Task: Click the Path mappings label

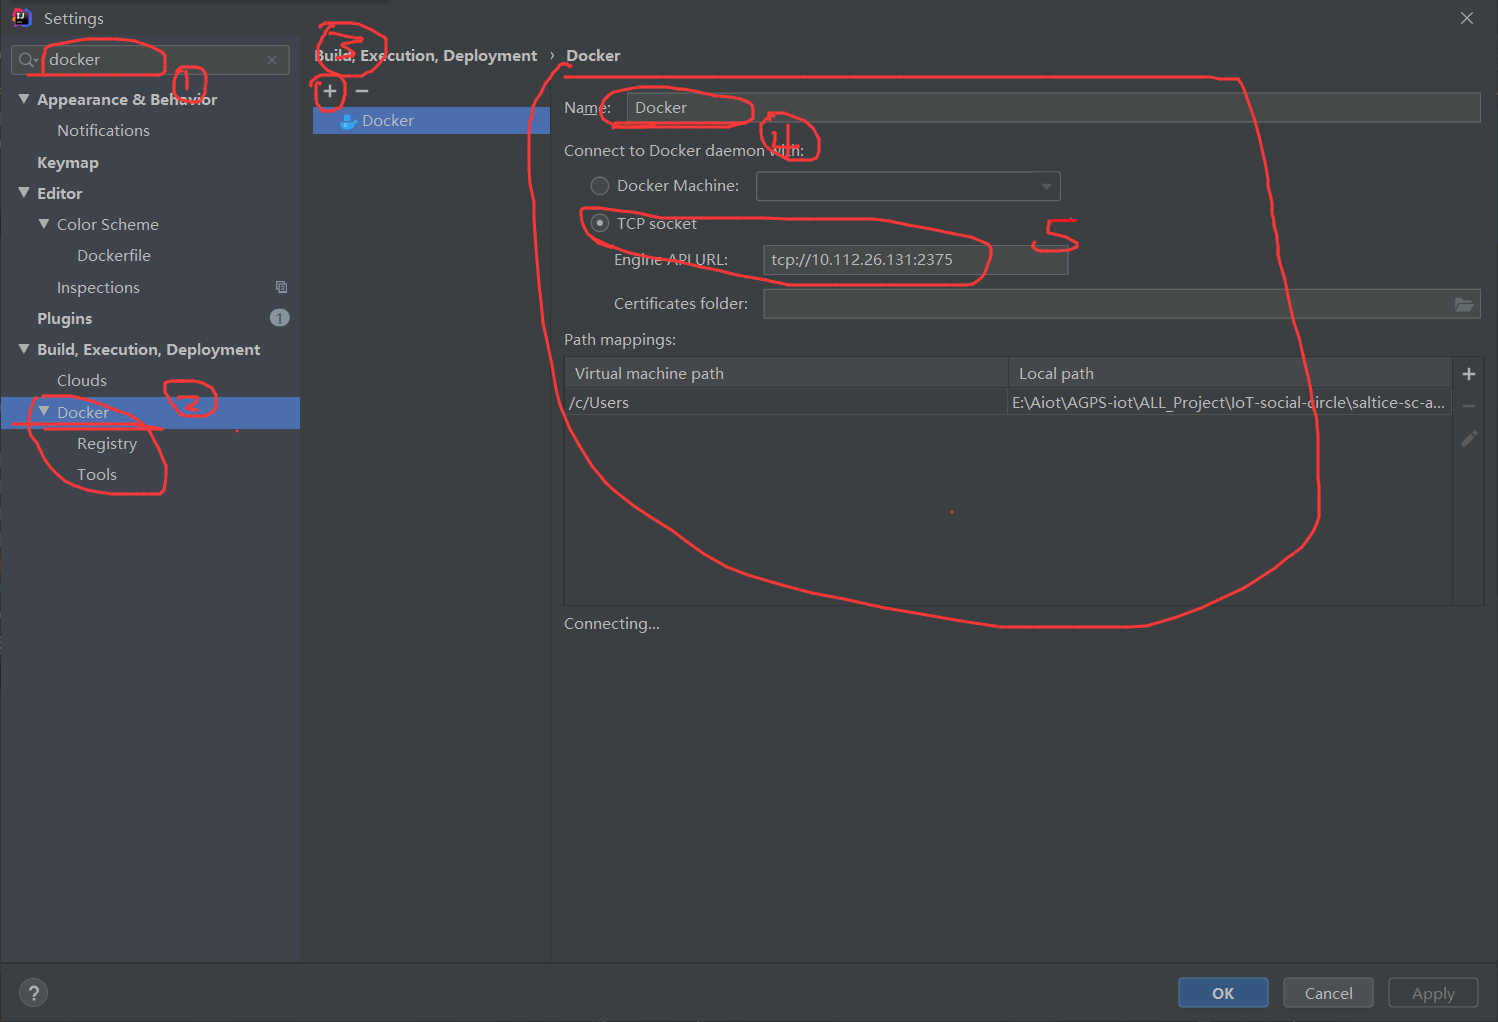Action: [x=620, y=340]
